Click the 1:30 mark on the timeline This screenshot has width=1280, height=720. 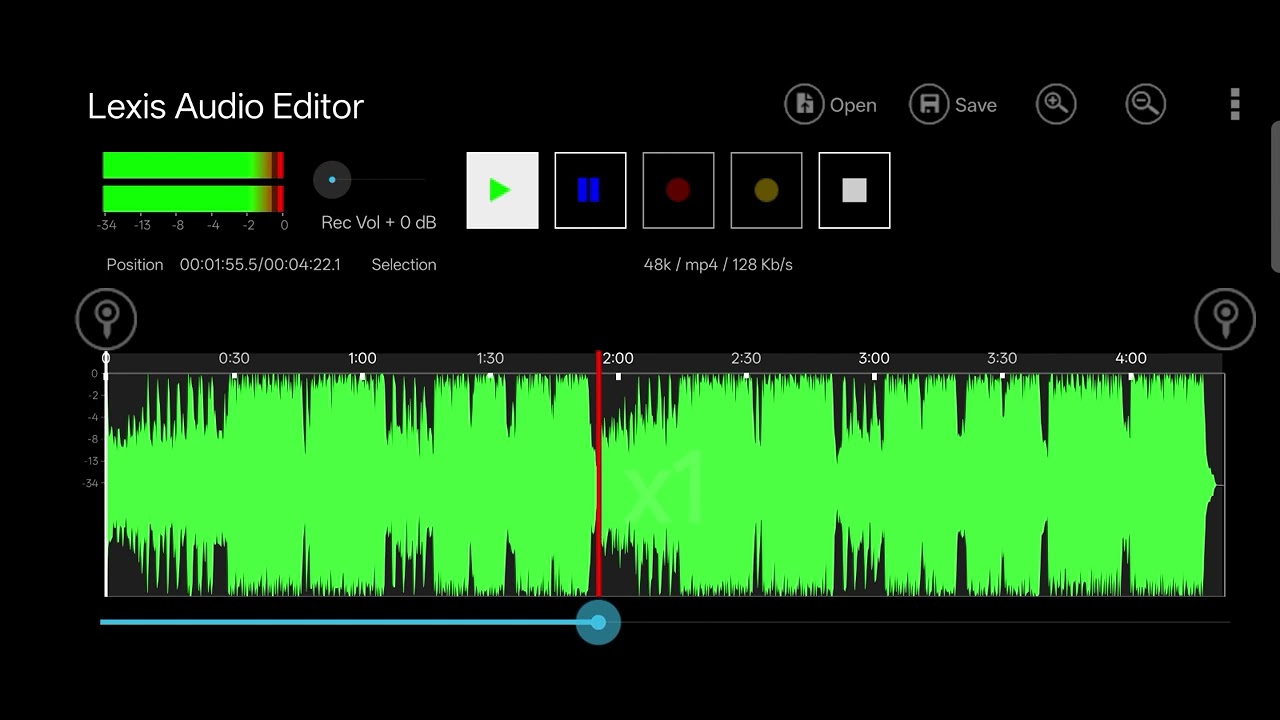pos(490,358)
